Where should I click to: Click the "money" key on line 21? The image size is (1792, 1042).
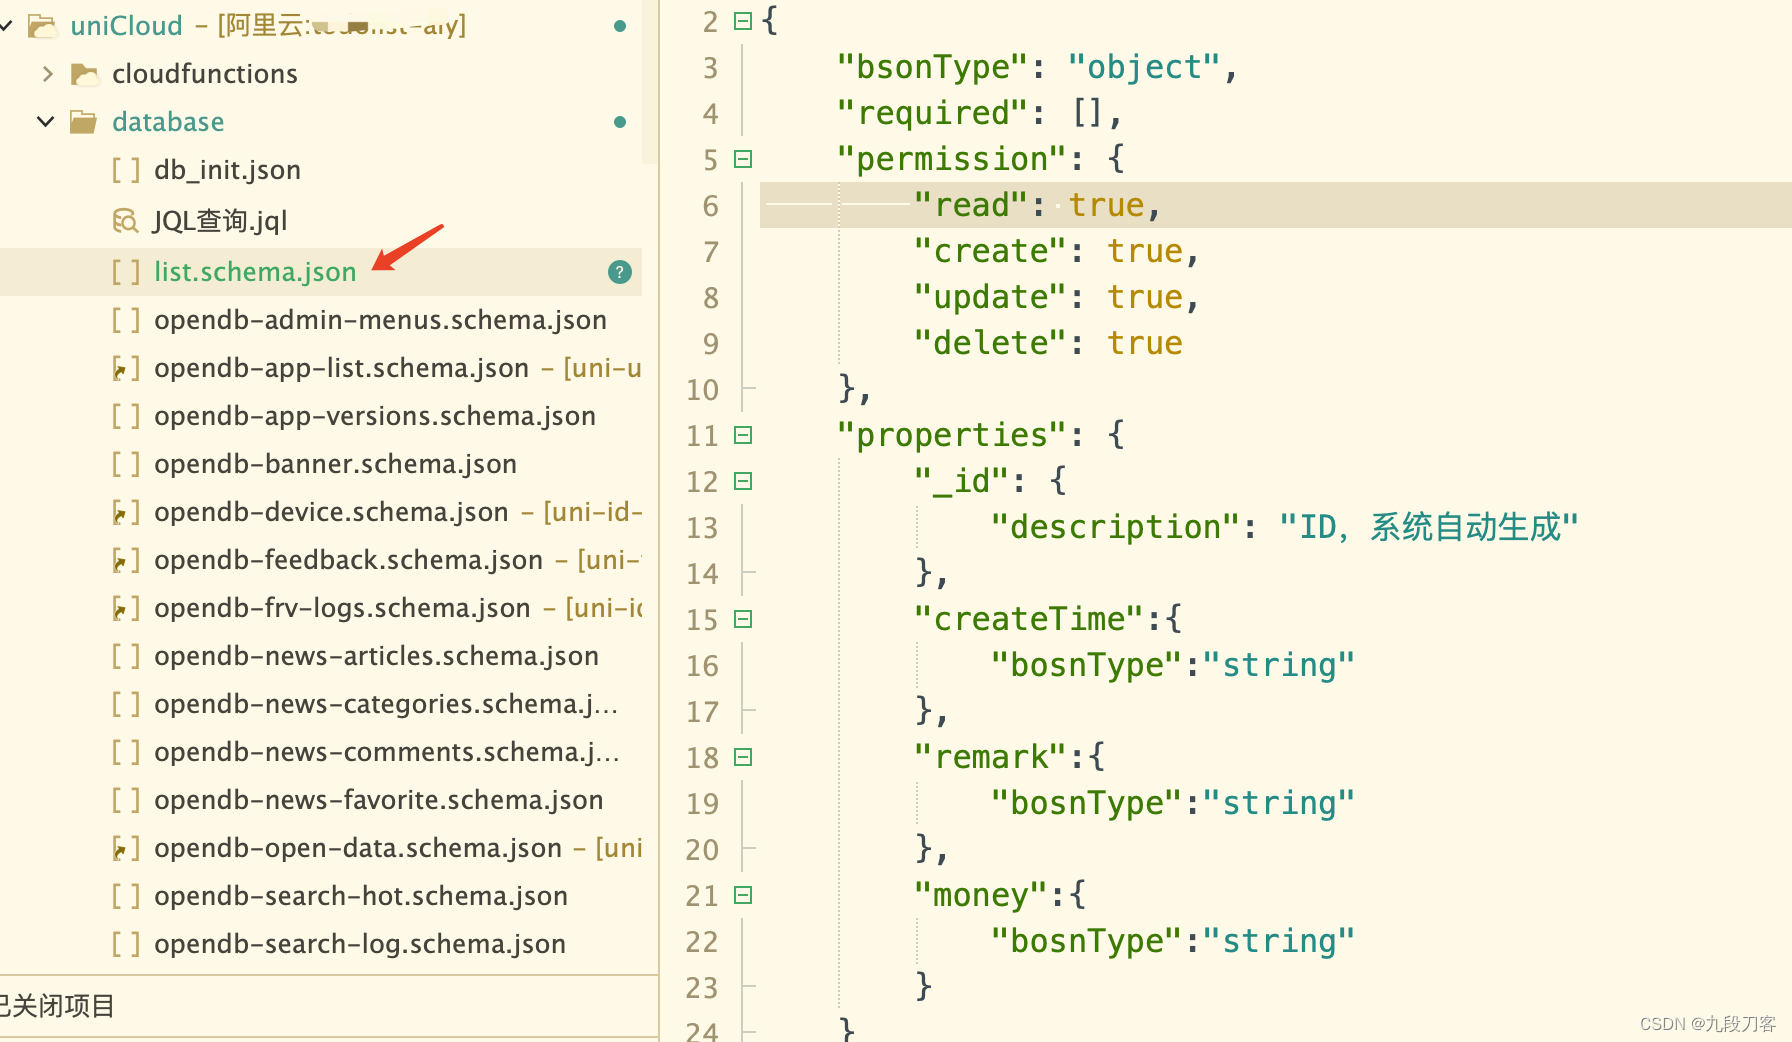click(980, 895)
